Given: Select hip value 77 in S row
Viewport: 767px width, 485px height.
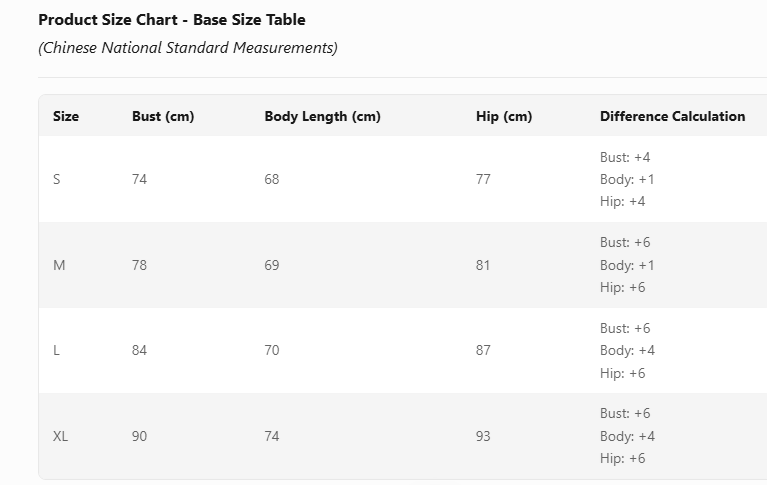Looking at the screenshot, I should (x=484, y=179).
